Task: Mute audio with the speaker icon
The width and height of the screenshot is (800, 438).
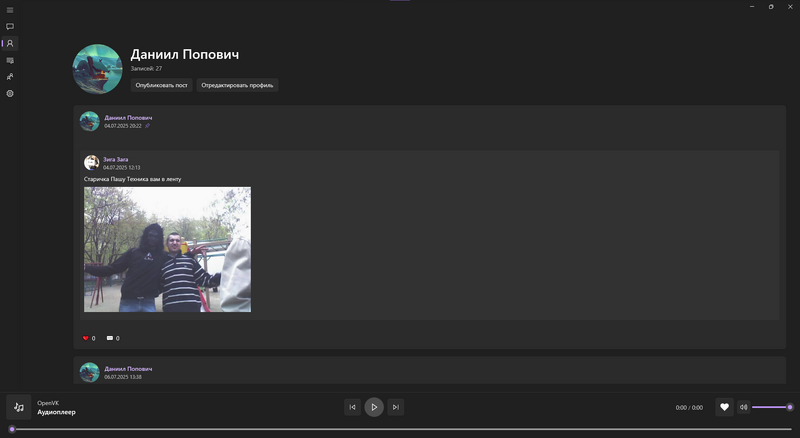Action: coord(743,407)
